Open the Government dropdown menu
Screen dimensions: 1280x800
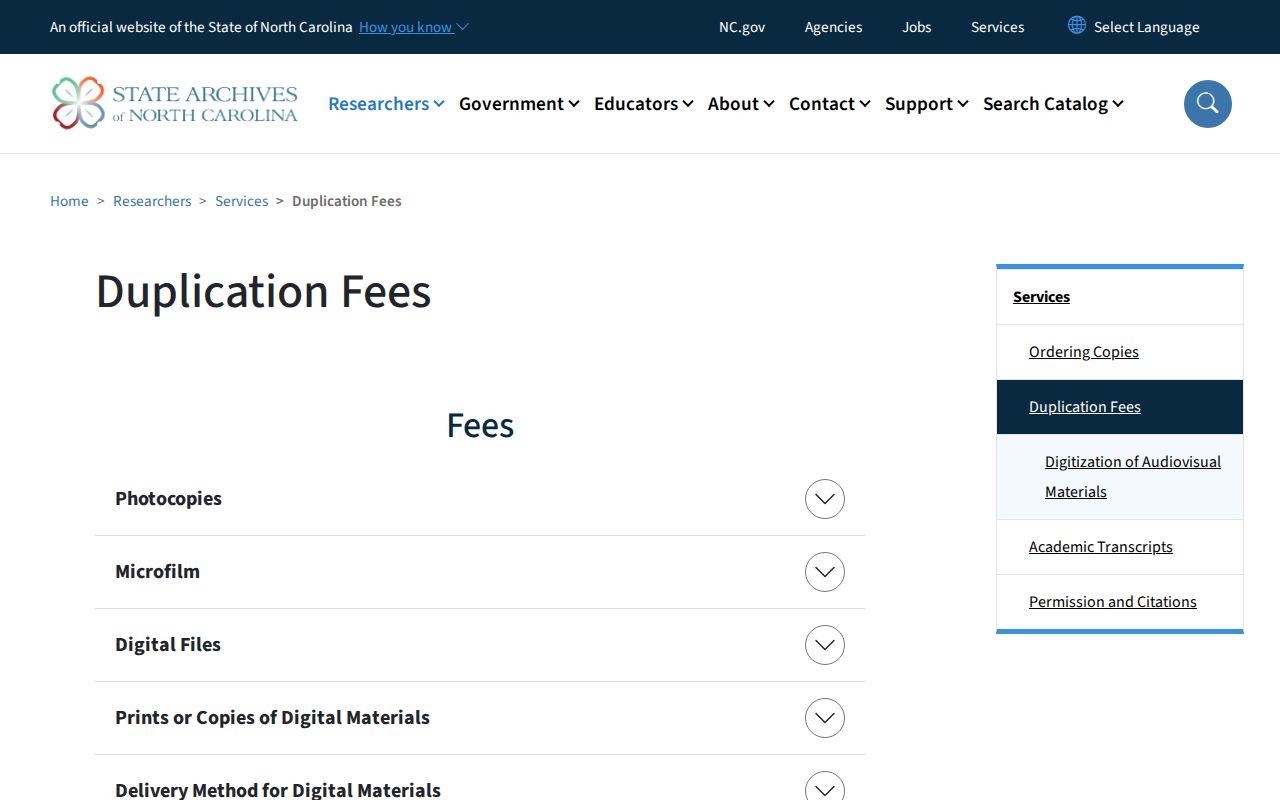click(519, 104)
